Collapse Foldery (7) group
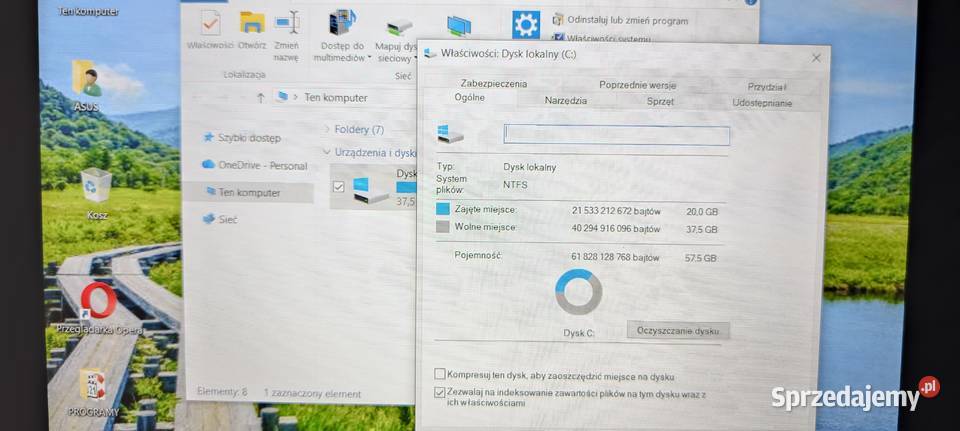 coord(326,130)
